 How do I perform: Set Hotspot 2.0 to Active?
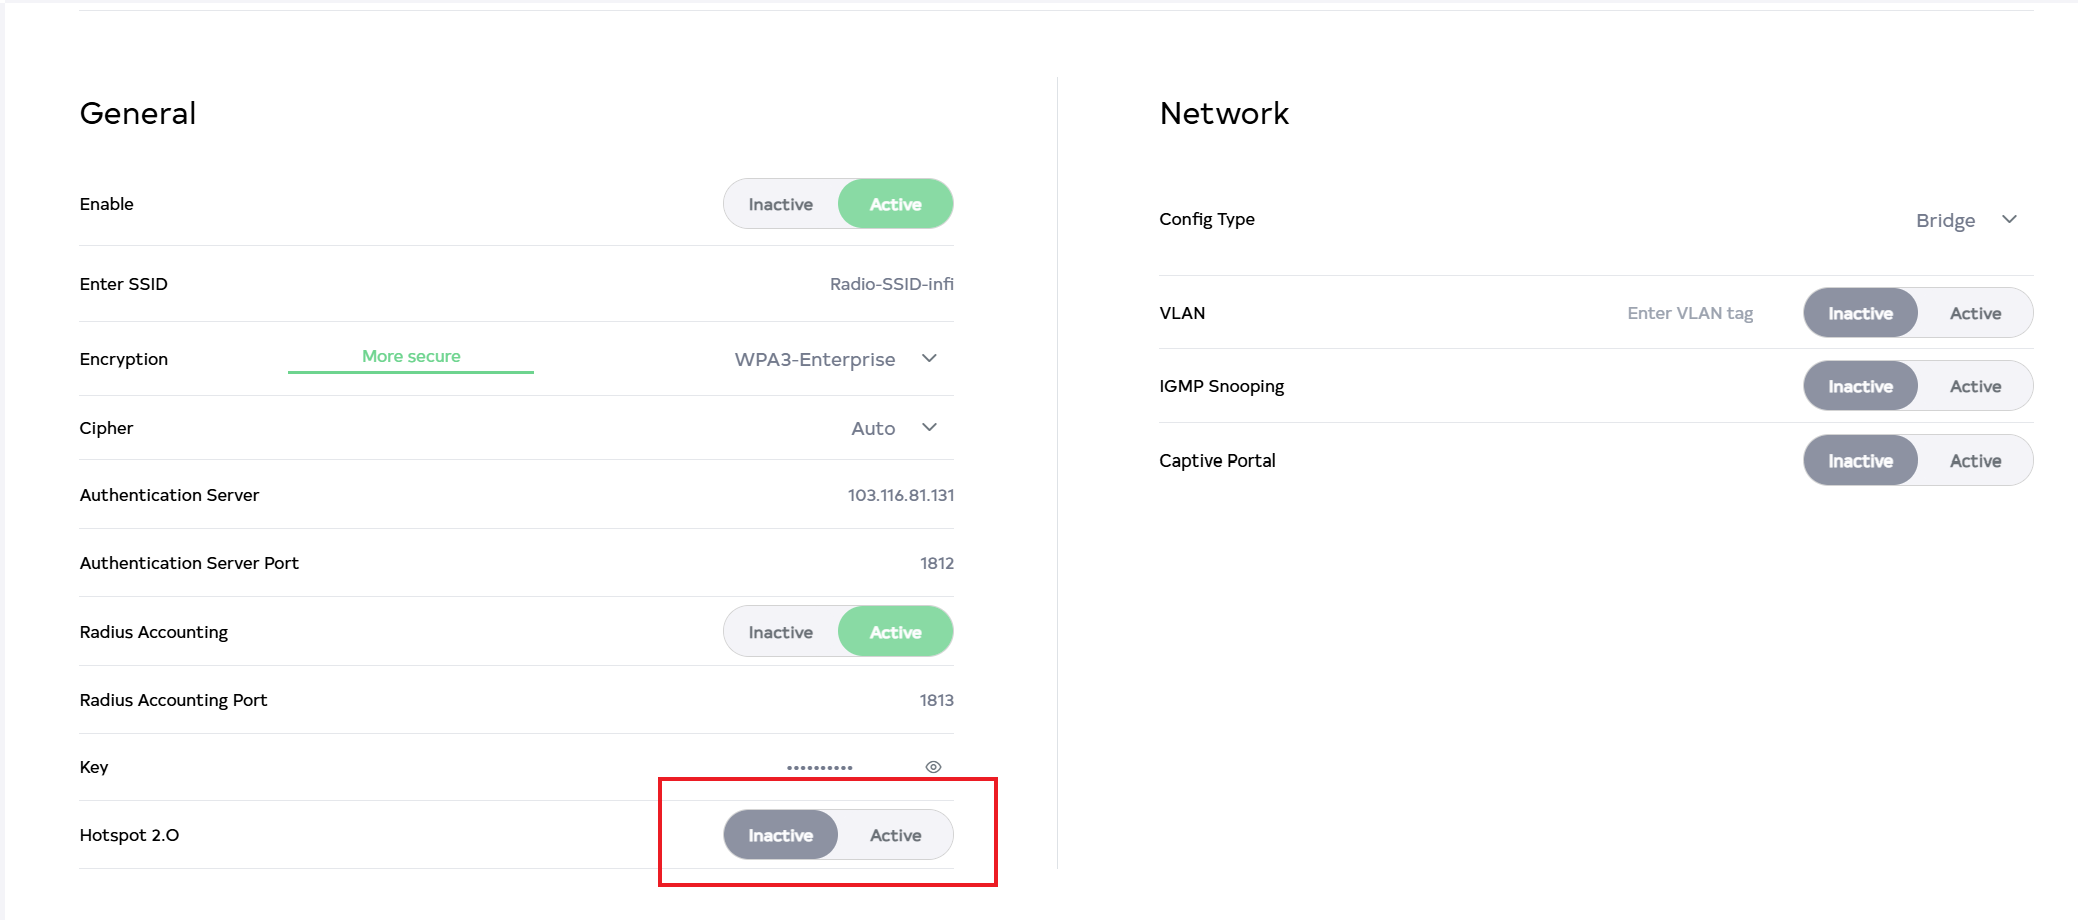click(x=895, y=835)
